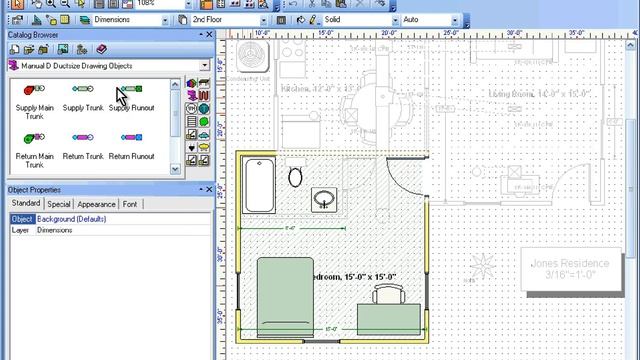Screen dimensions: 640x360
Task: Click the bathtub in the floor plan
Action: 259,186
